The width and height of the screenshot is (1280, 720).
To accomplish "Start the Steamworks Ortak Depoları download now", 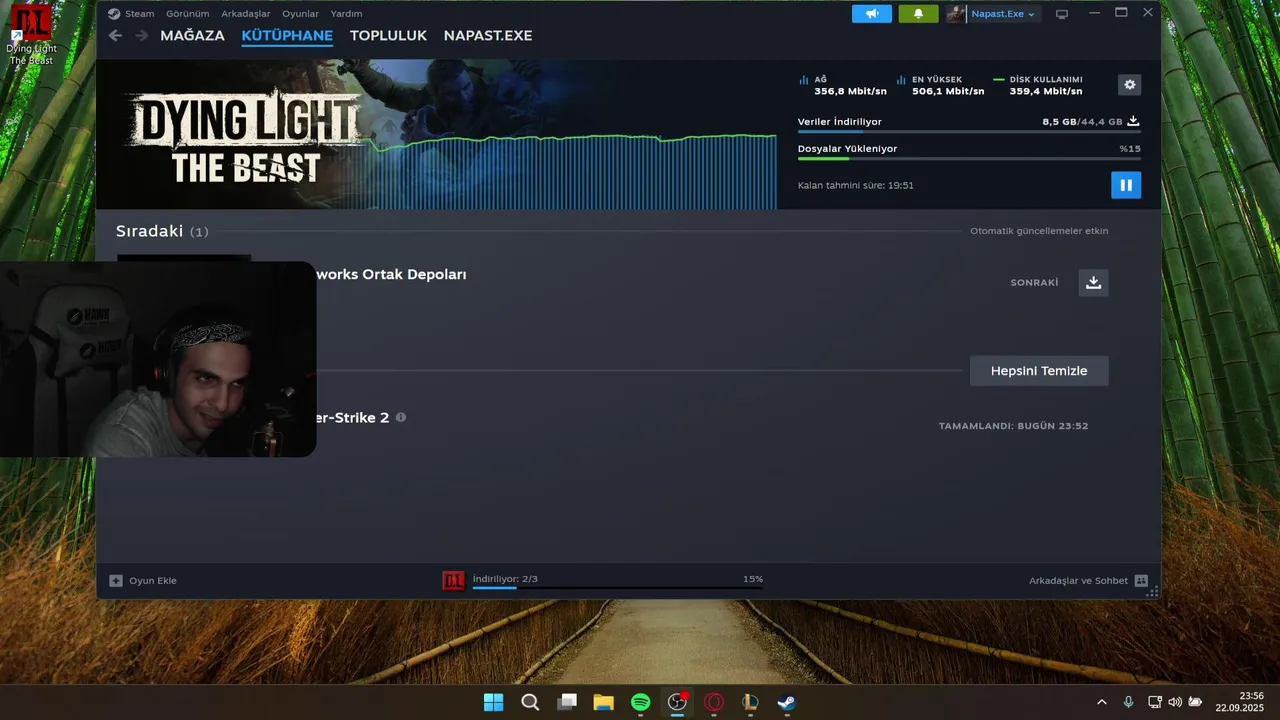I will (x=1093, y=283).
